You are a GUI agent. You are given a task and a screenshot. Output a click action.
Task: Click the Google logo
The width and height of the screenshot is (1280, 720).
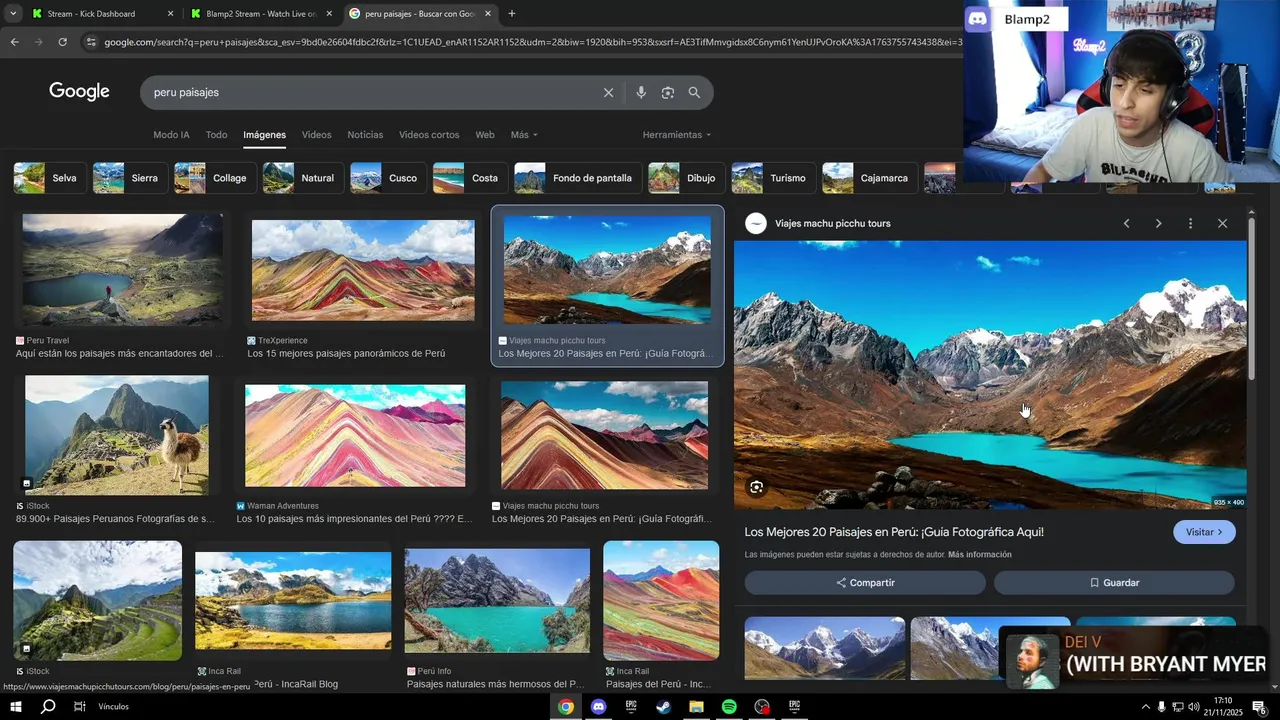tap(79, 92)
